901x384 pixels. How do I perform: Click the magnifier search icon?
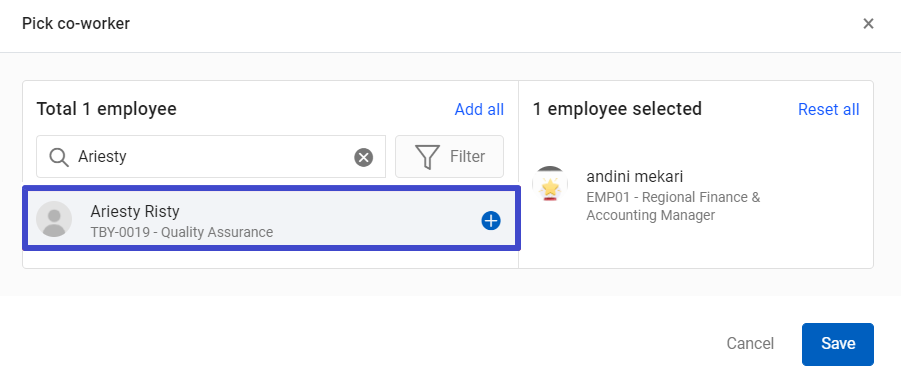[59, 157]
